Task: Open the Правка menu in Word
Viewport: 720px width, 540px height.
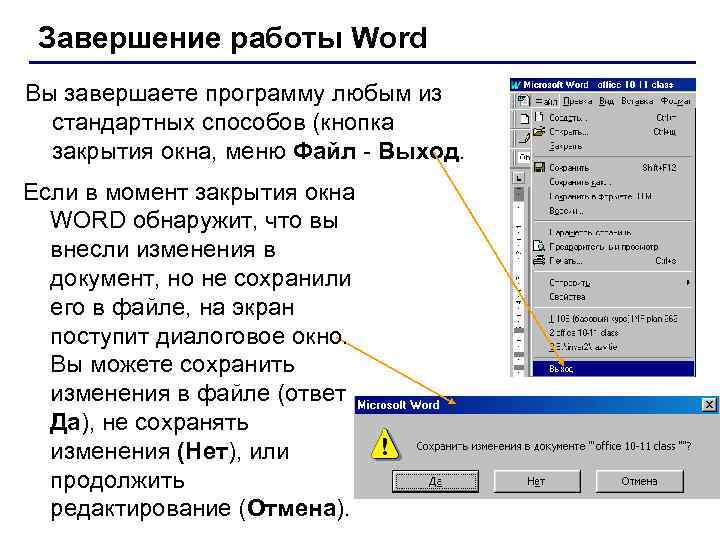Action: coord(577,101)
